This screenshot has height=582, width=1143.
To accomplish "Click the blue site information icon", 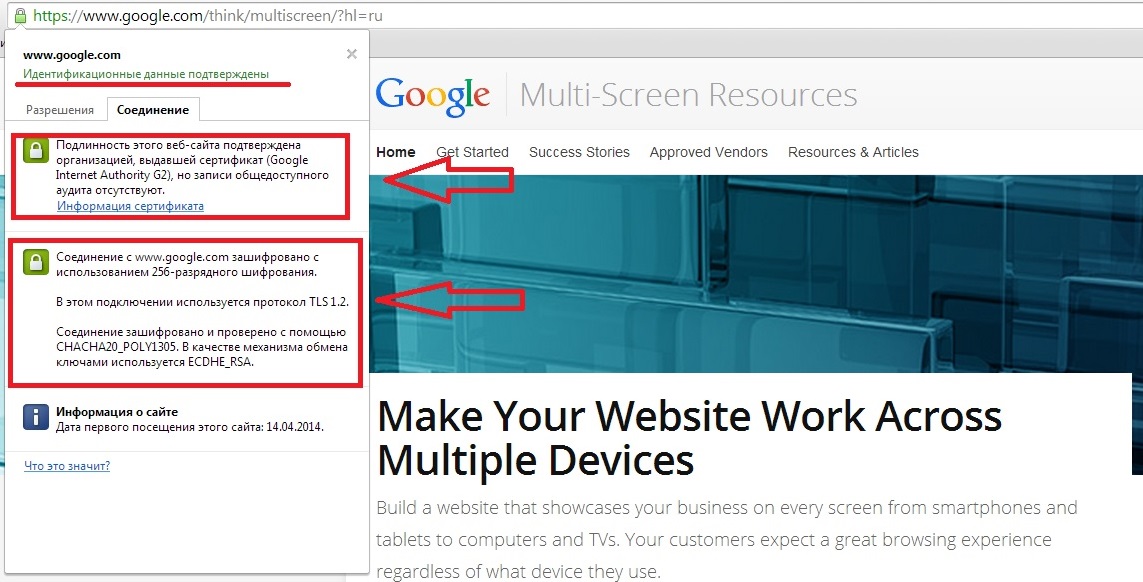I will [35, 417].
